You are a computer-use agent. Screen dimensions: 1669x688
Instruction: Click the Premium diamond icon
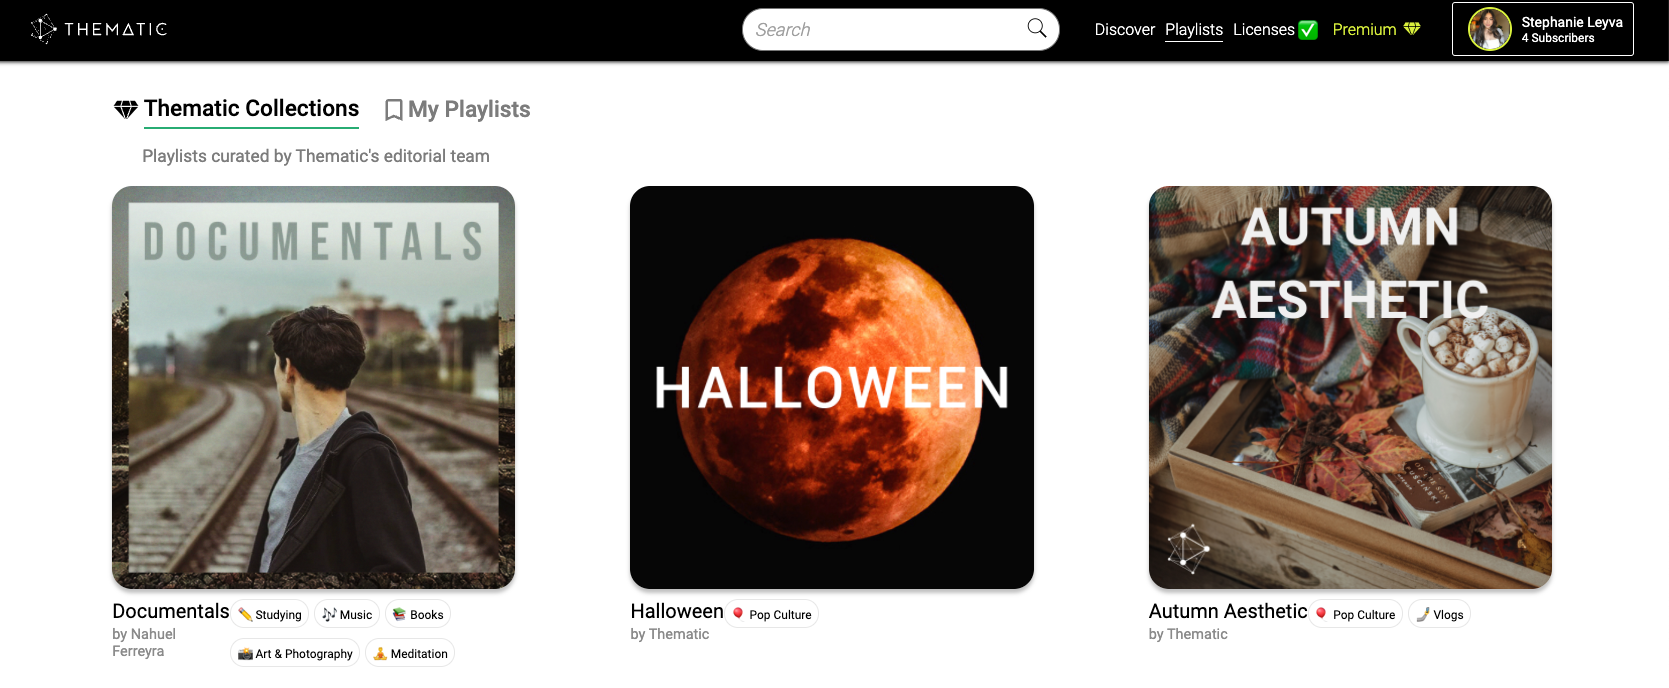(x=1412, y=29)
